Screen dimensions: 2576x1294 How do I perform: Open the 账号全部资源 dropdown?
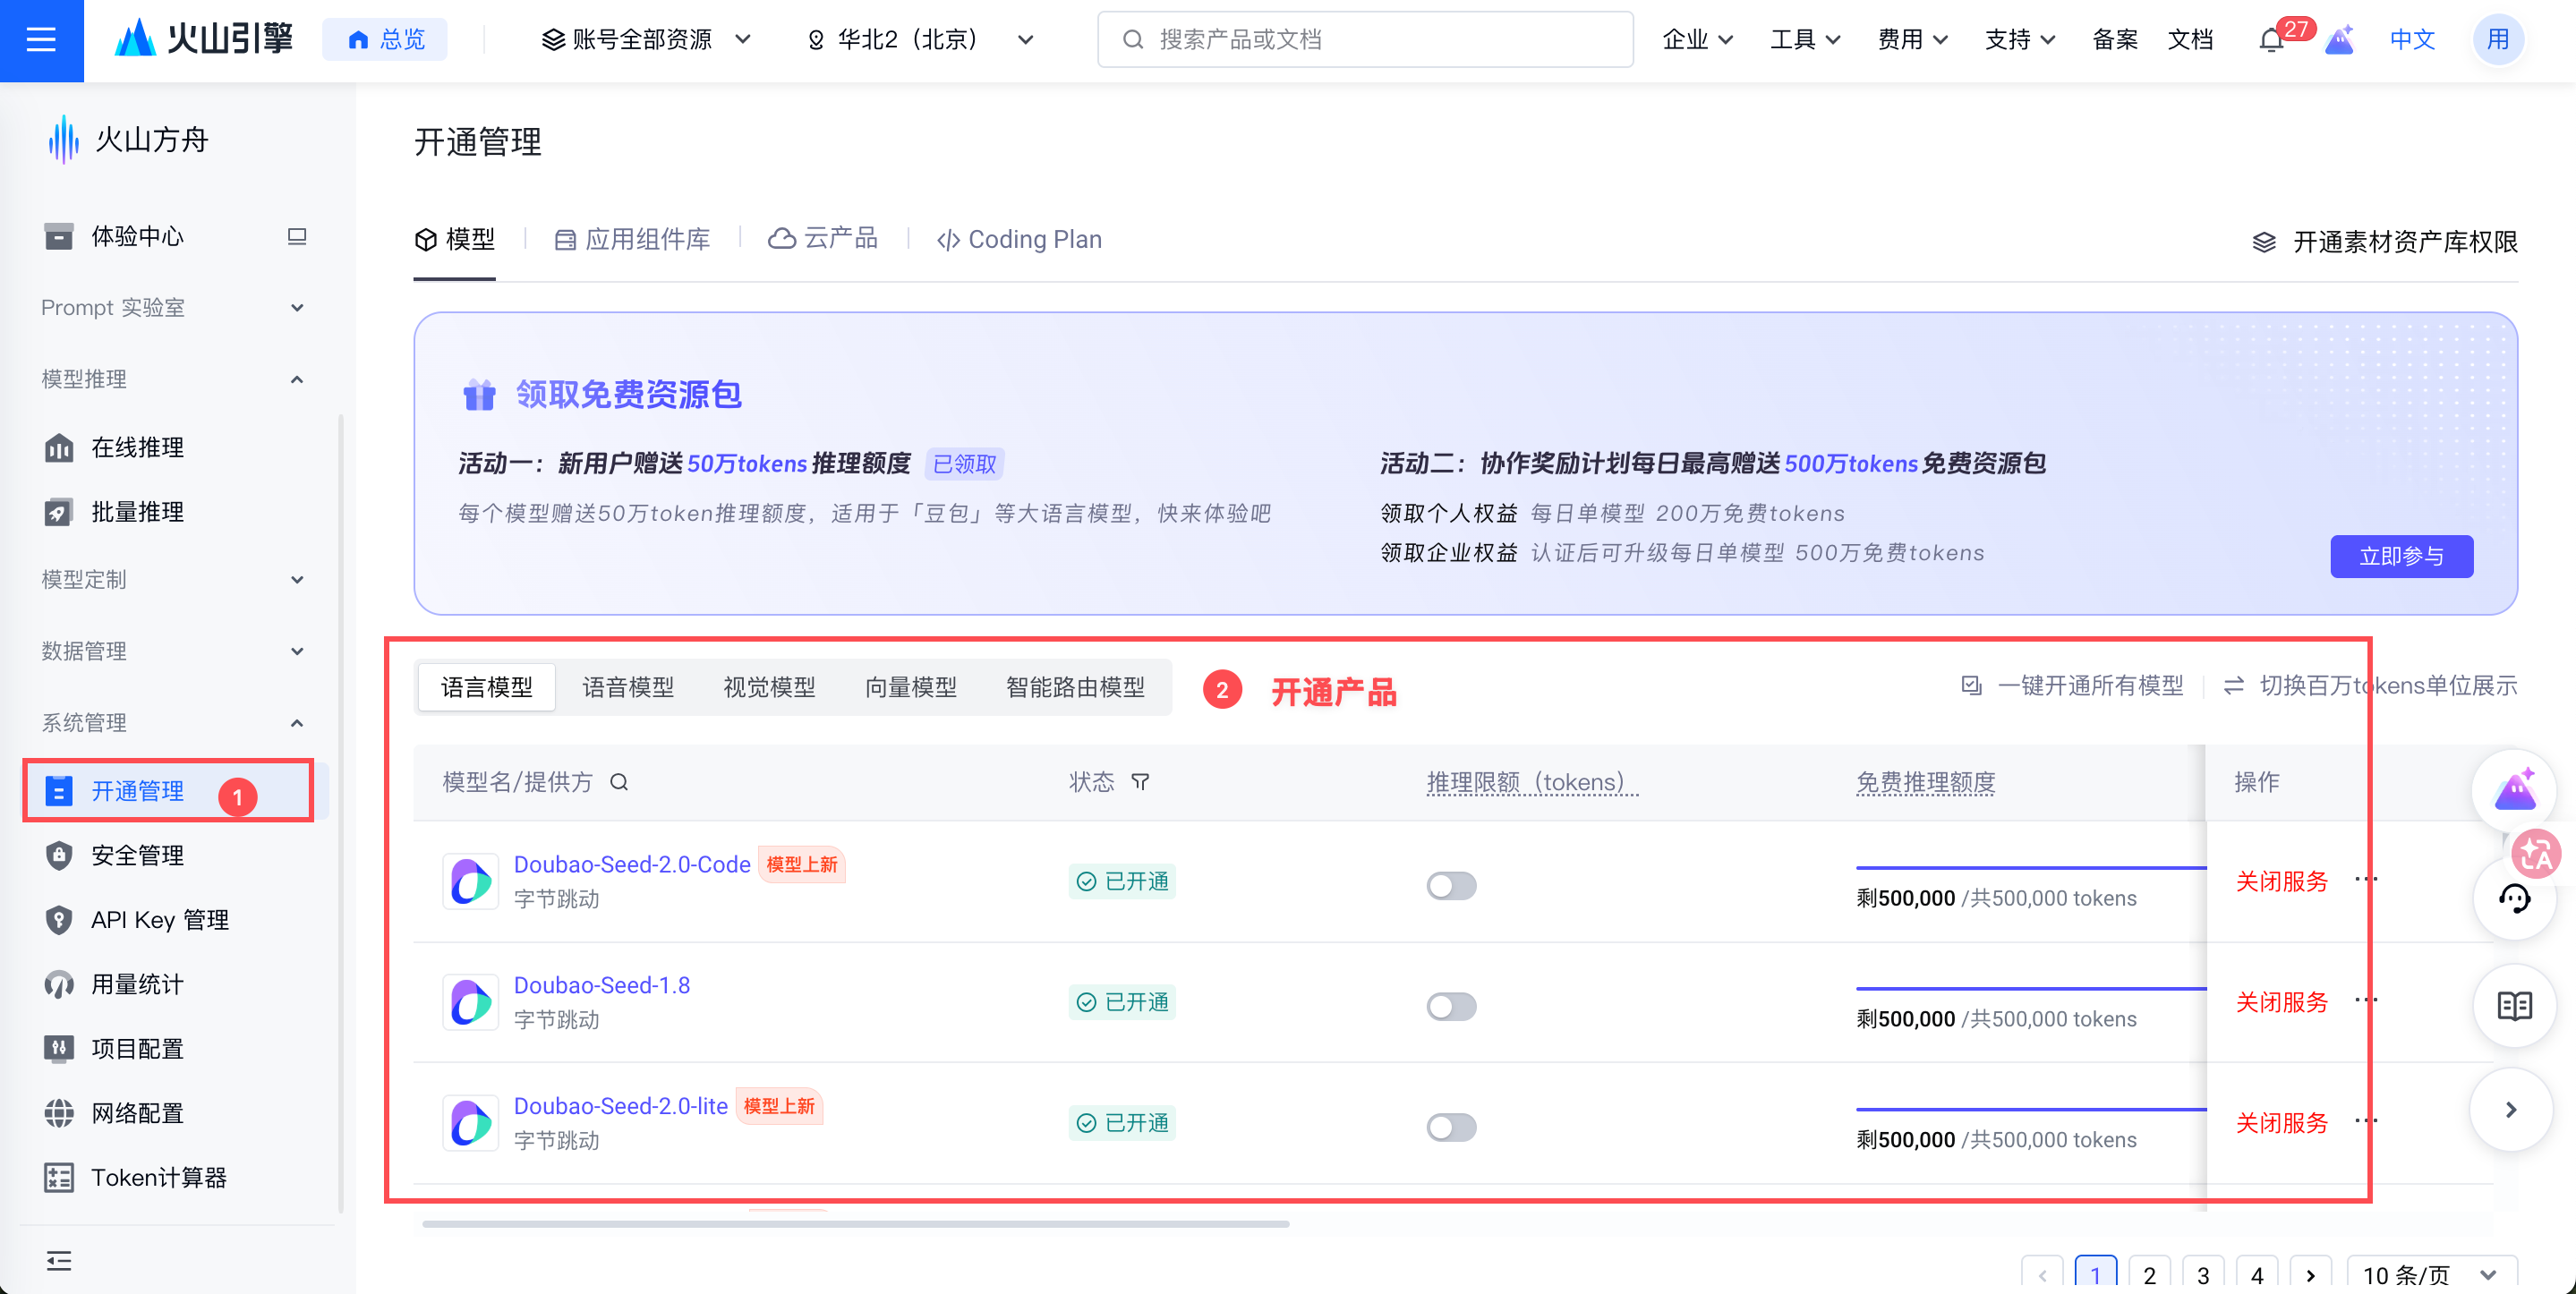pos(646,40)
